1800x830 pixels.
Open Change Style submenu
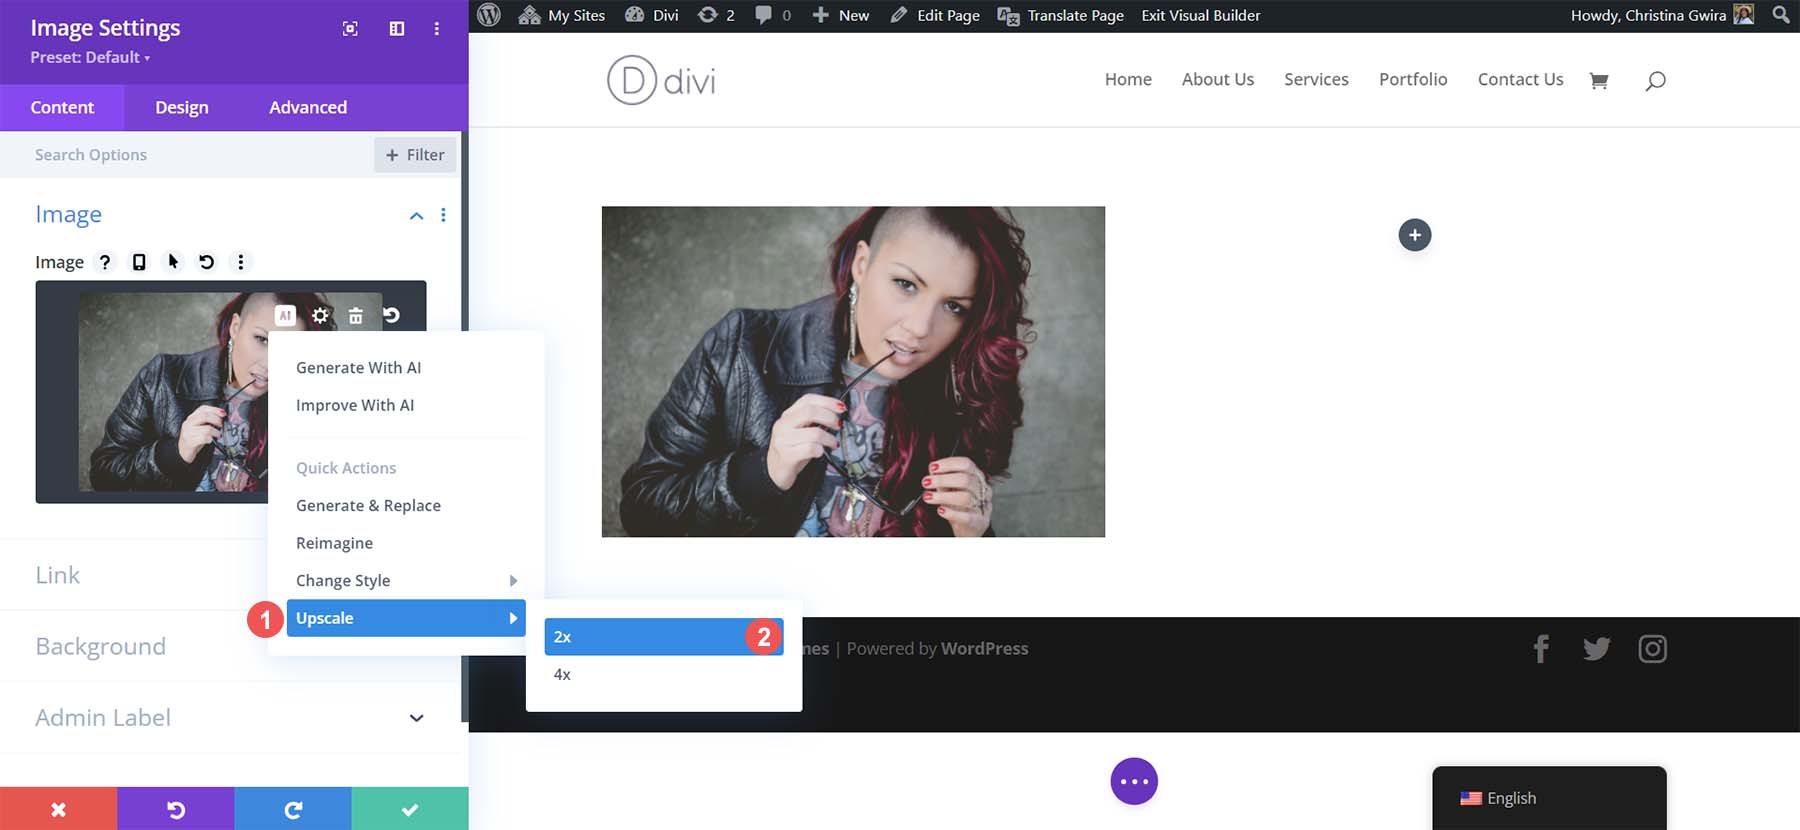coord(406,580)
